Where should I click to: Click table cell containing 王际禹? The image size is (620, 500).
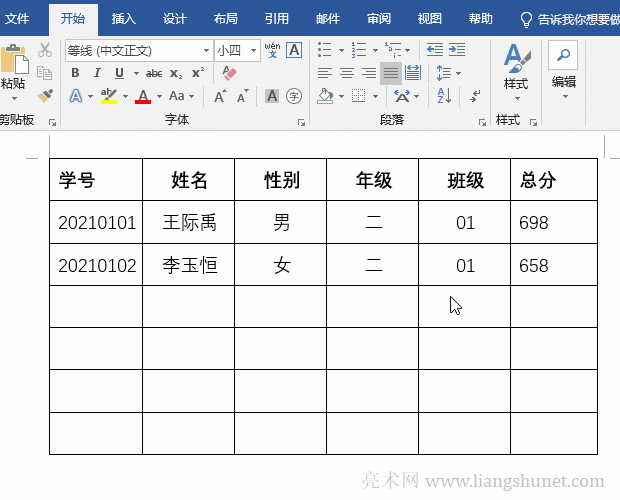(x=189, y=223)
